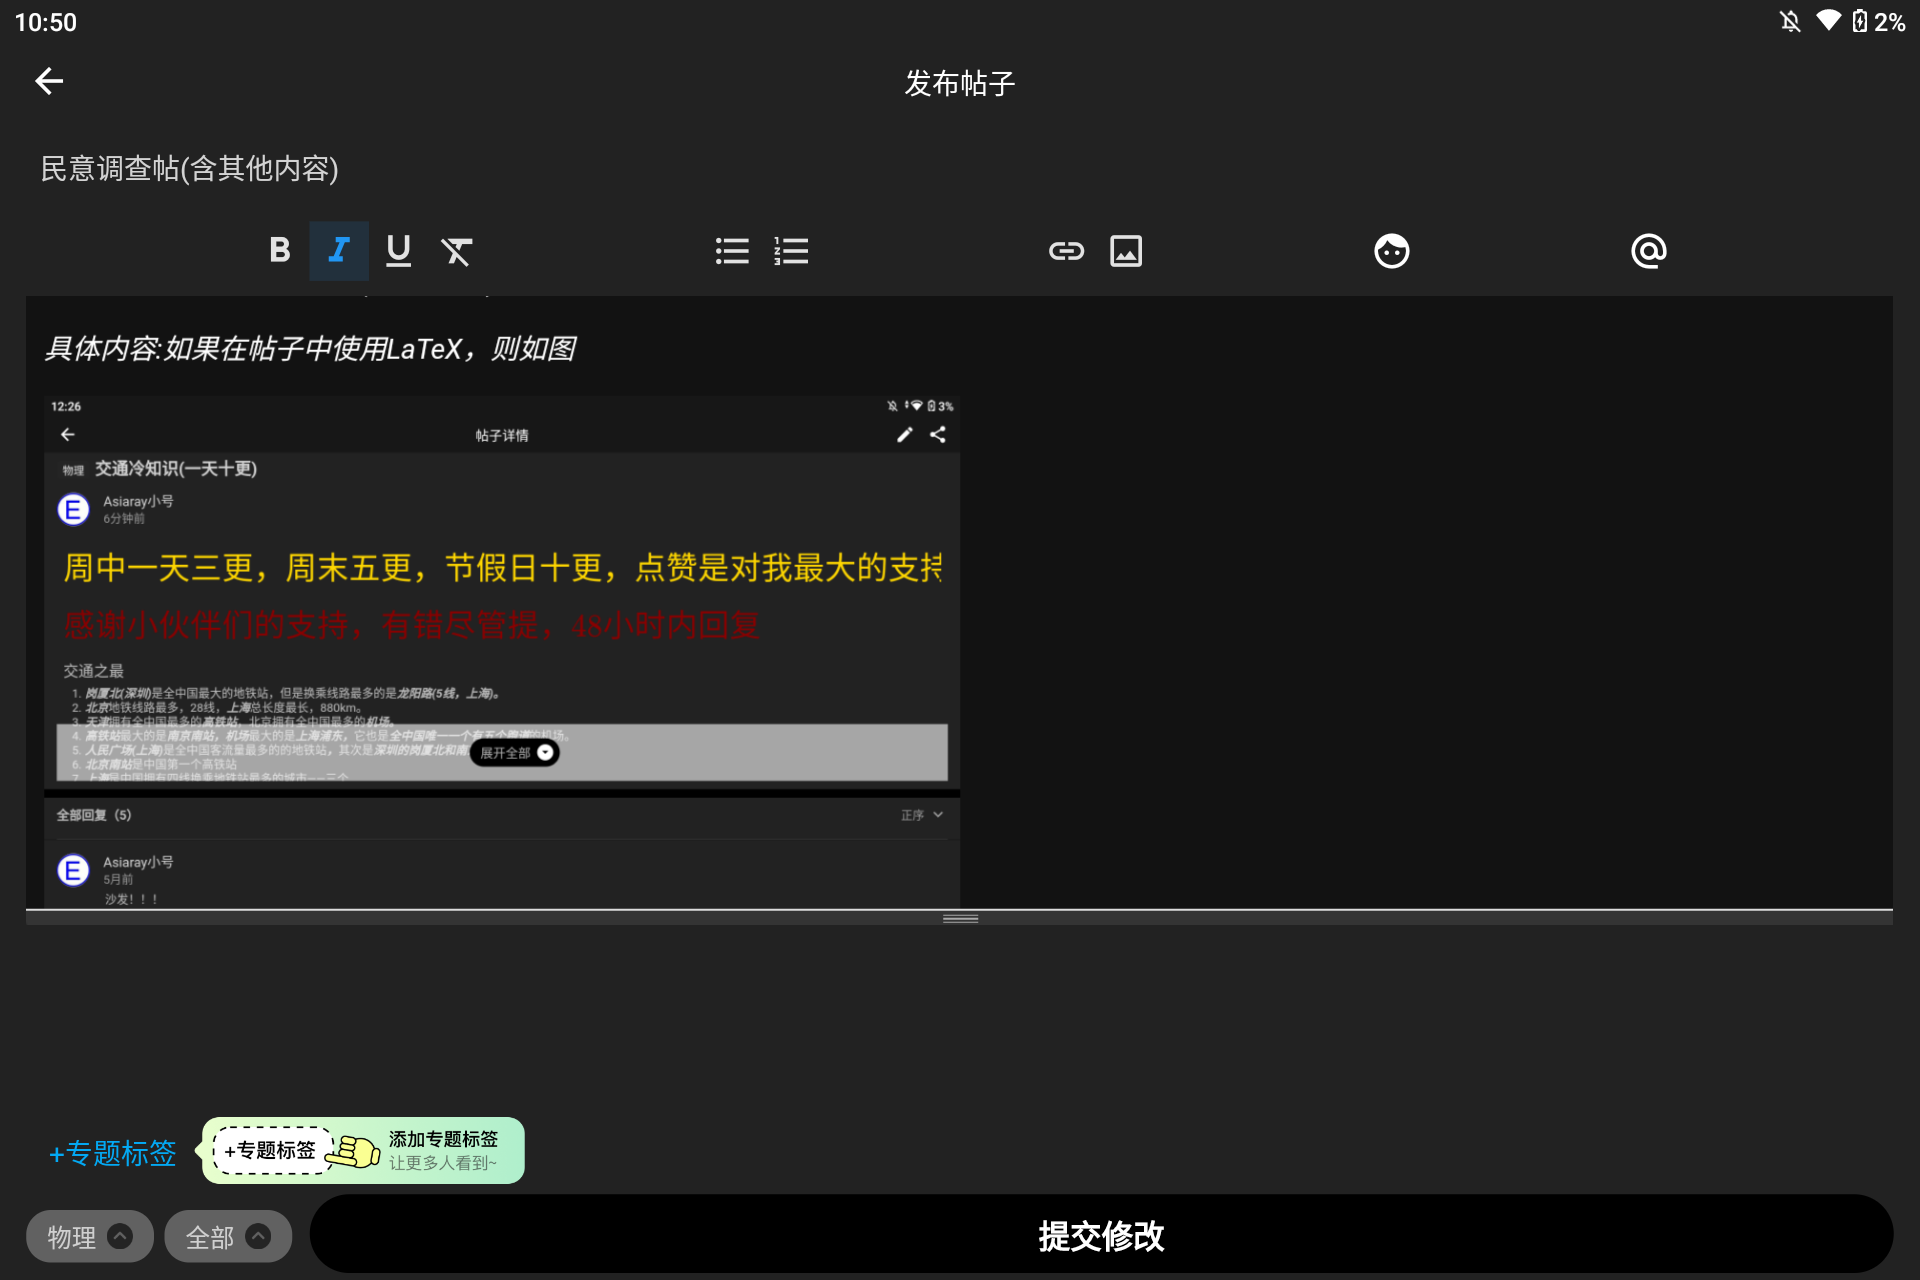
Task: Select the embedded screenshot image
Action: [x=502, y=651]
